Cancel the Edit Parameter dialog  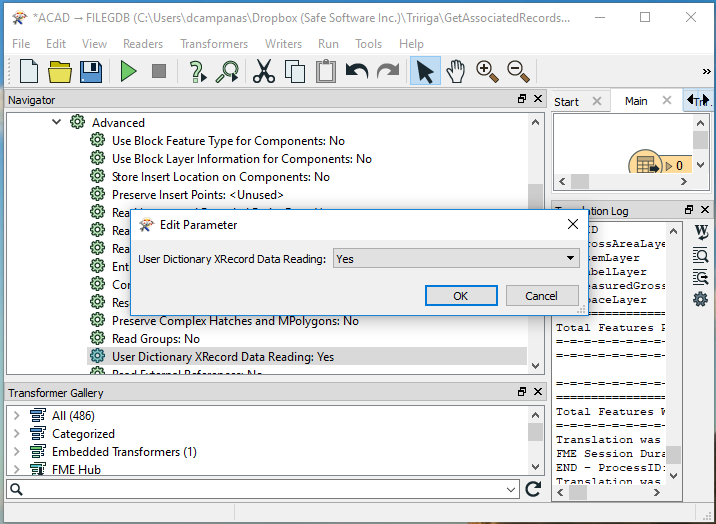point(542,296)
